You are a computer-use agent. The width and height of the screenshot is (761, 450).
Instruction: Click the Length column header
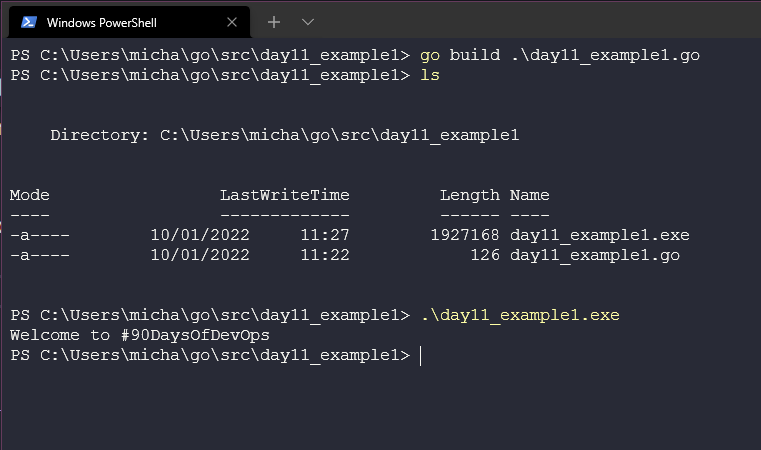(469, 195)
